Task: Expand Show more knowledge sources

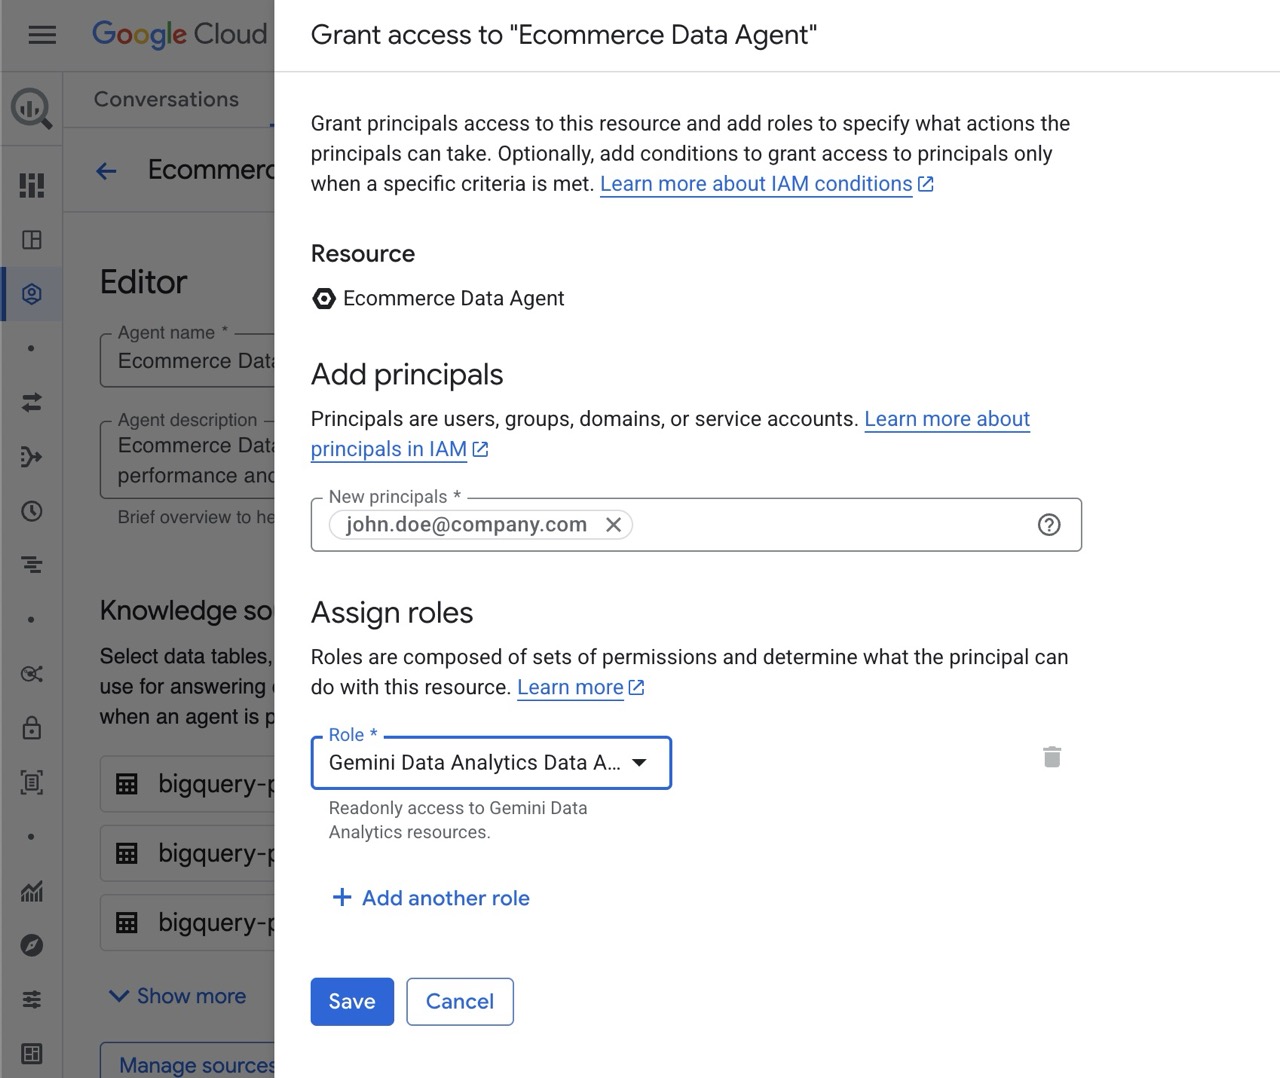Action: [x=178, y=996]
